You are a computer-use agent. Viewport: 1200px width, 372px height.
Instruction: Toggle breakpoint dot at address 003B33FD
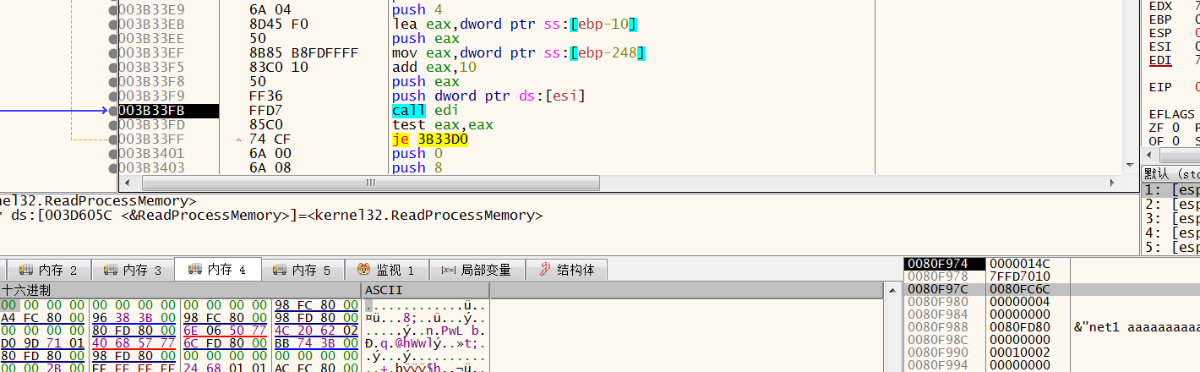pyautogui.click(x=112, y=125)
